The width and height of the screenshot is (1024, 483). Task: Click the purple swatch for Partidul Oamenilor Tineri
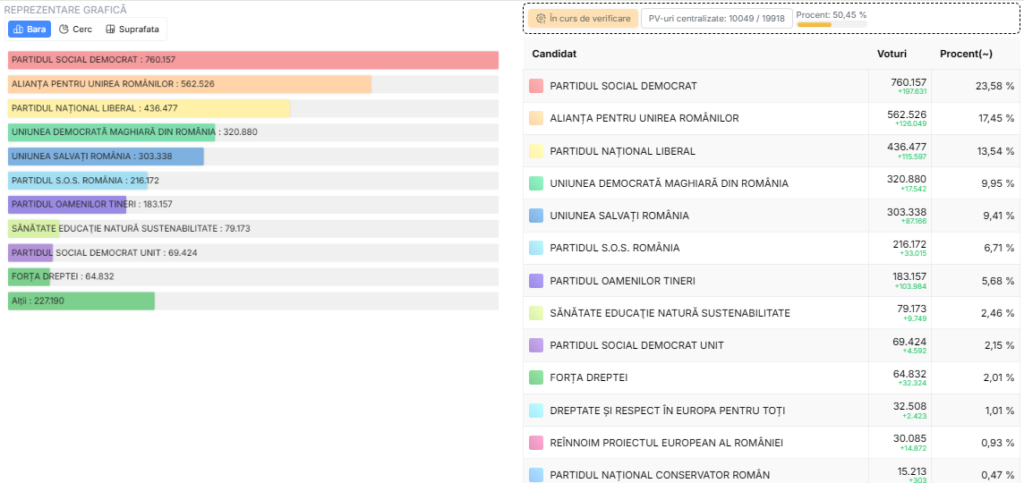coord(536,281)
